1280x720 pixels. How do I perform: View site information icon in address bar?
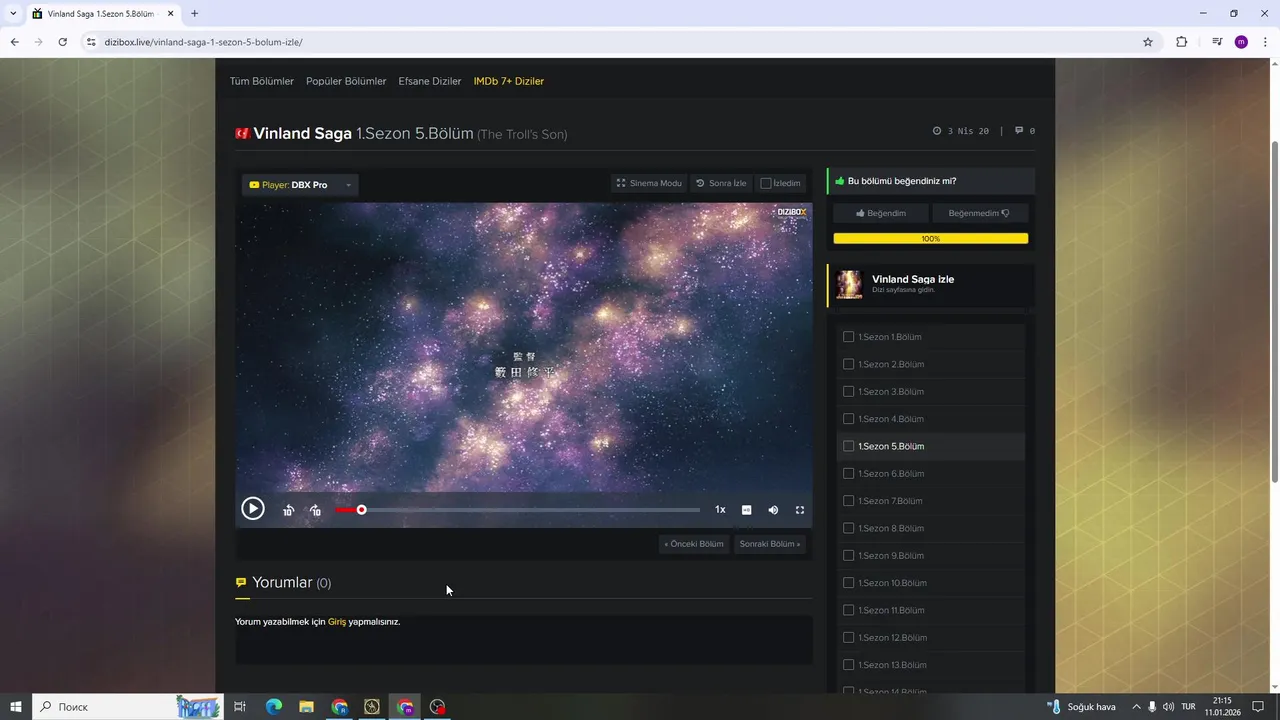point(91,42)
